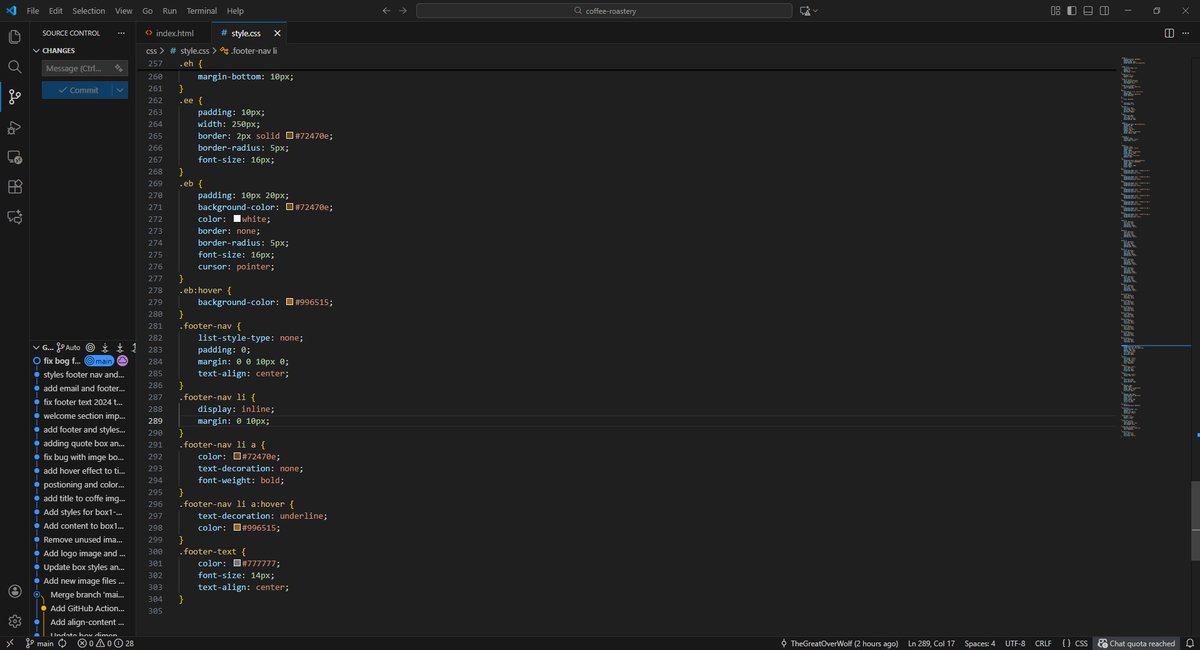Click the Explorer icon in the activity bar
Screen dimensions: 1200x650
[15, 36]
